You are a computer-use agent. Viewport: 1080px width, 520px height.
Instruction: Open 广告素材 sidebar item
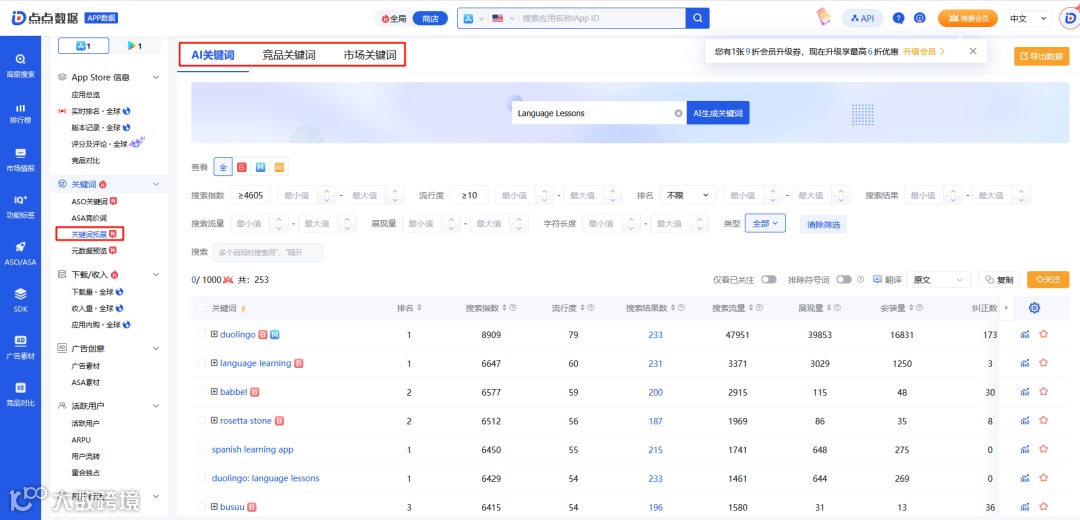[x=21, y=346]
